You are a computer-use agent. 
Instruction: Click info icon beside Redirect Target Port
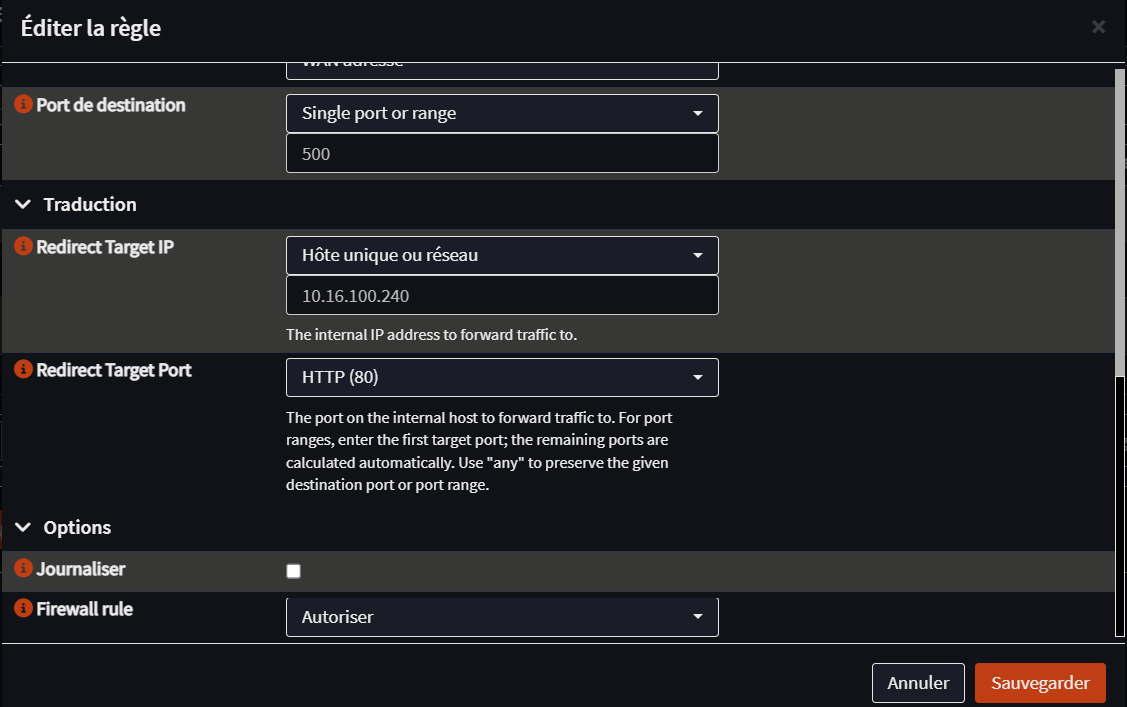coord(23,369)
